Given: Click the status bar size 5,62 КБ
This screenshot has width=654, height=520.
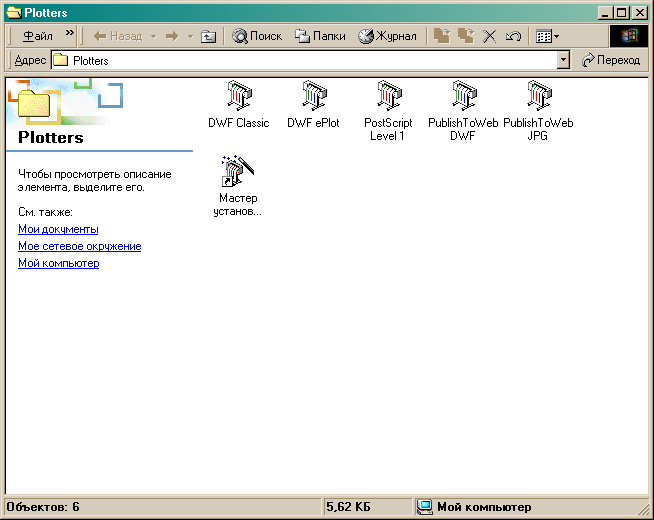Looking at the screenshot, I should (x=348, y=507).
